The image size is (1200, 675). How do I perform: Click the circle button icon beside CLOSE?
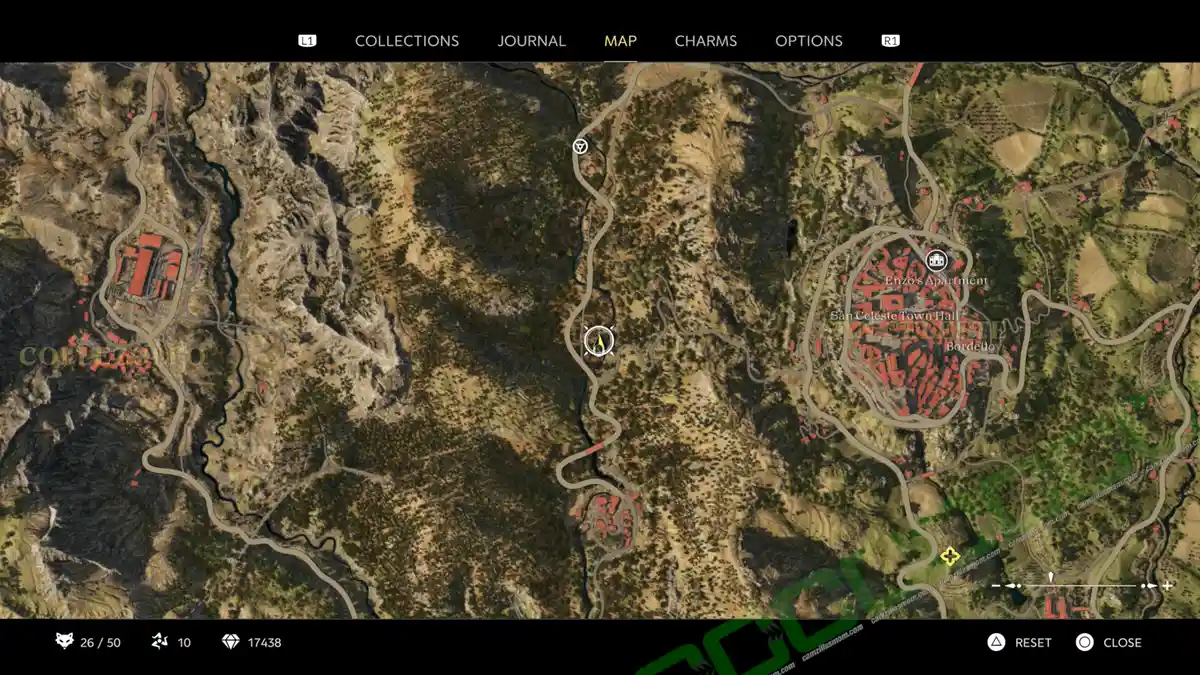(1084, 642)
